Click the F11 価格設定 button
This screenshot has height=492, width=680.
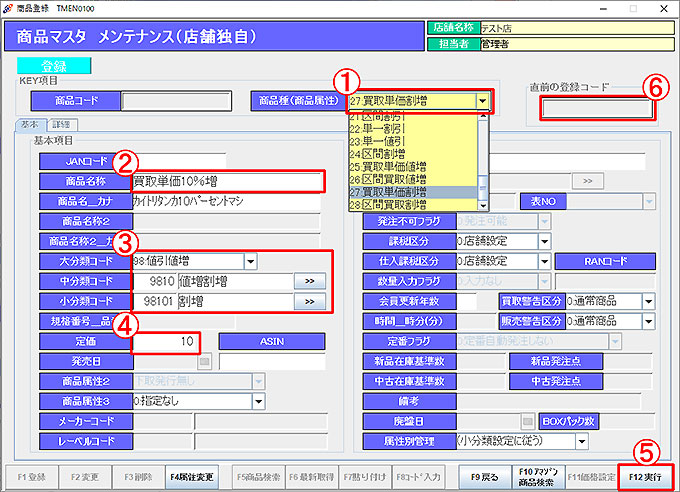592,477
